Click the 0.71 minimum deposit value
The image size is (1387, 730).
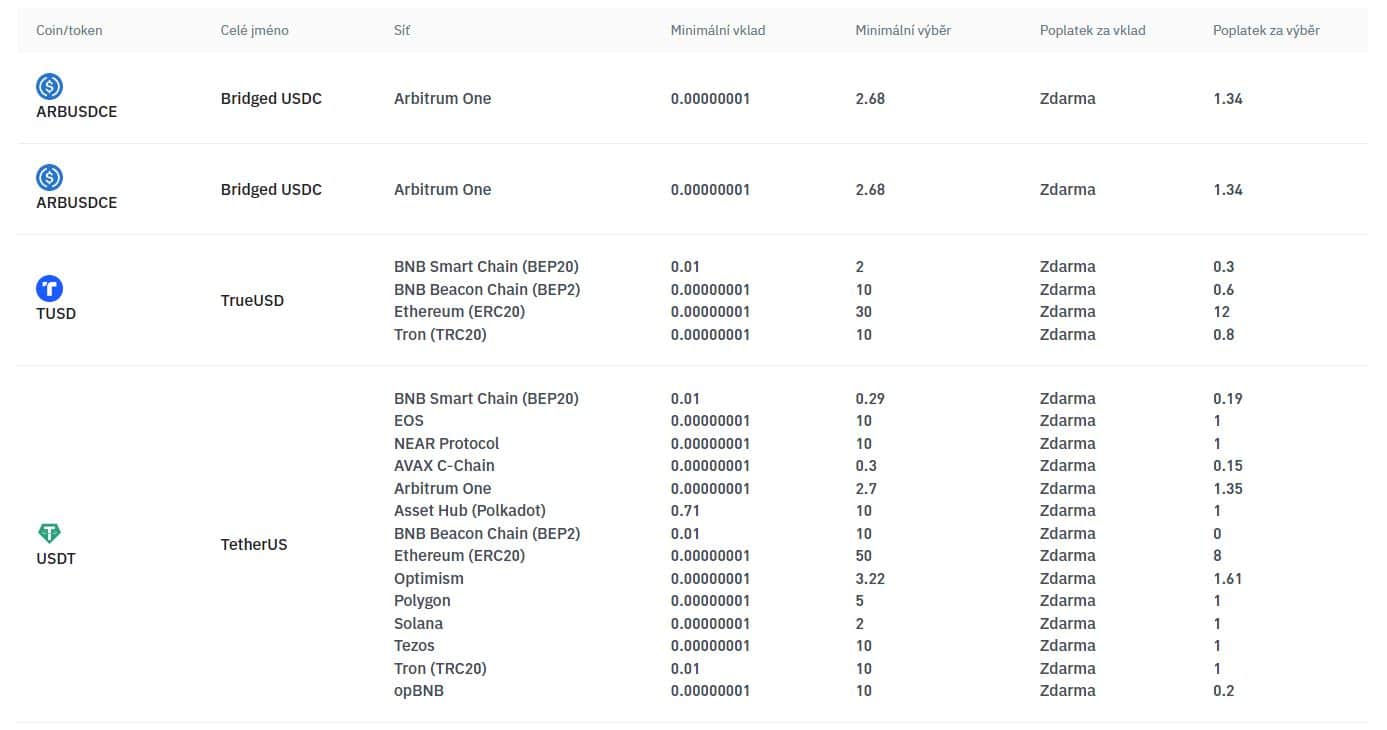pos(686,511)
